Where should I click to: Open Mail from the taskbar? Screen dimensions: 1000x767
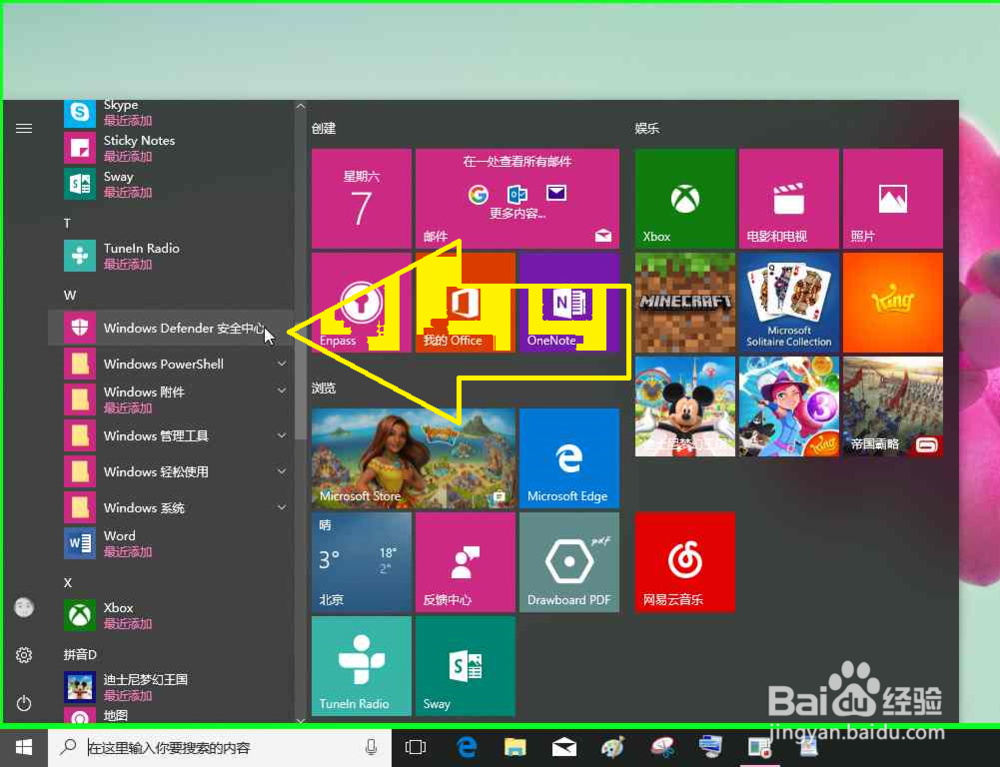[564, 747]
